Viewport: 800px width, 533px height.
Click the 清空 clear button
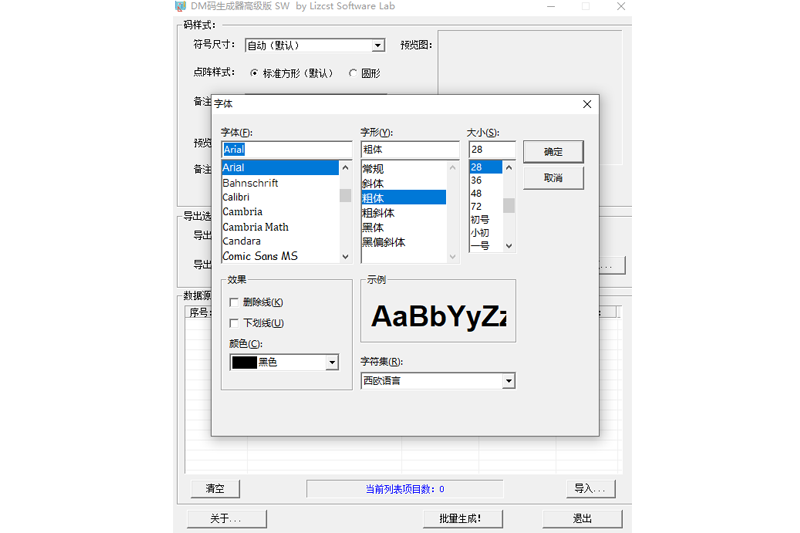[x=215, y=489]
